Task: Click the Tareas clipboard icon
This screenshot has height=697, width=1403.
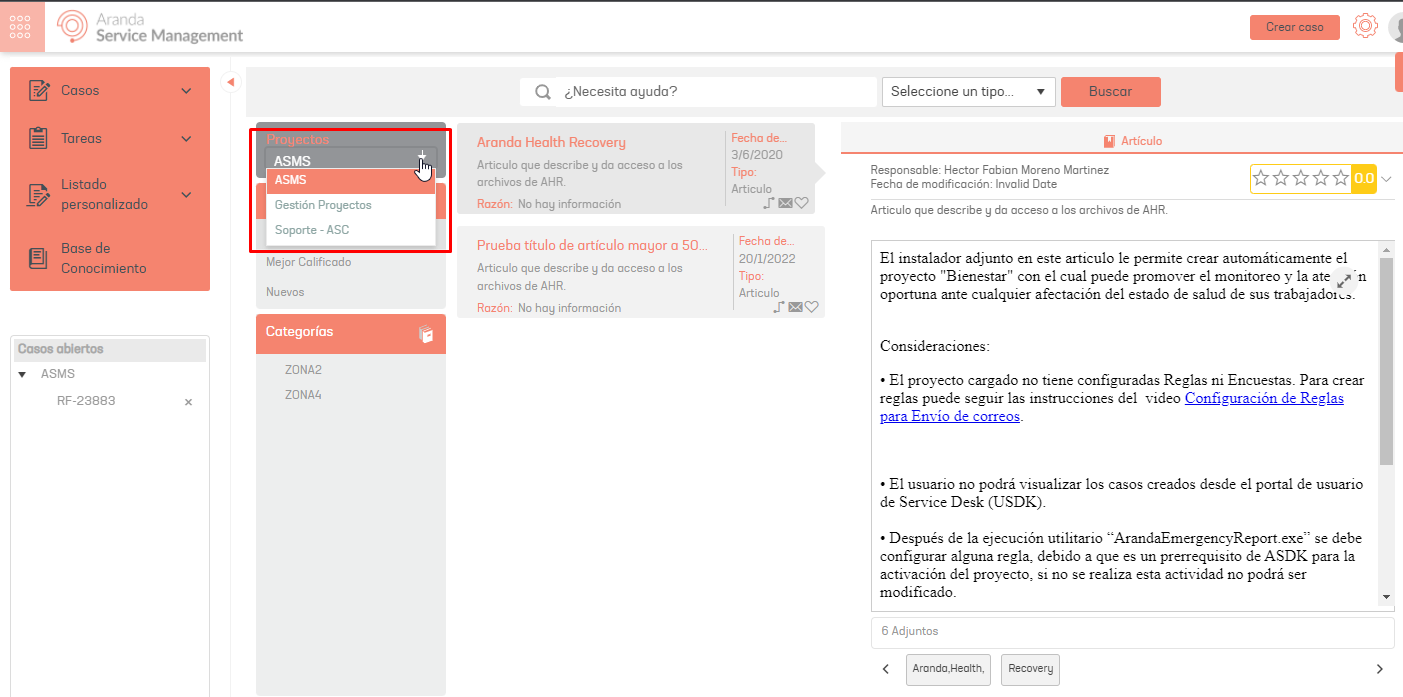Action: (x=39, y=138)
